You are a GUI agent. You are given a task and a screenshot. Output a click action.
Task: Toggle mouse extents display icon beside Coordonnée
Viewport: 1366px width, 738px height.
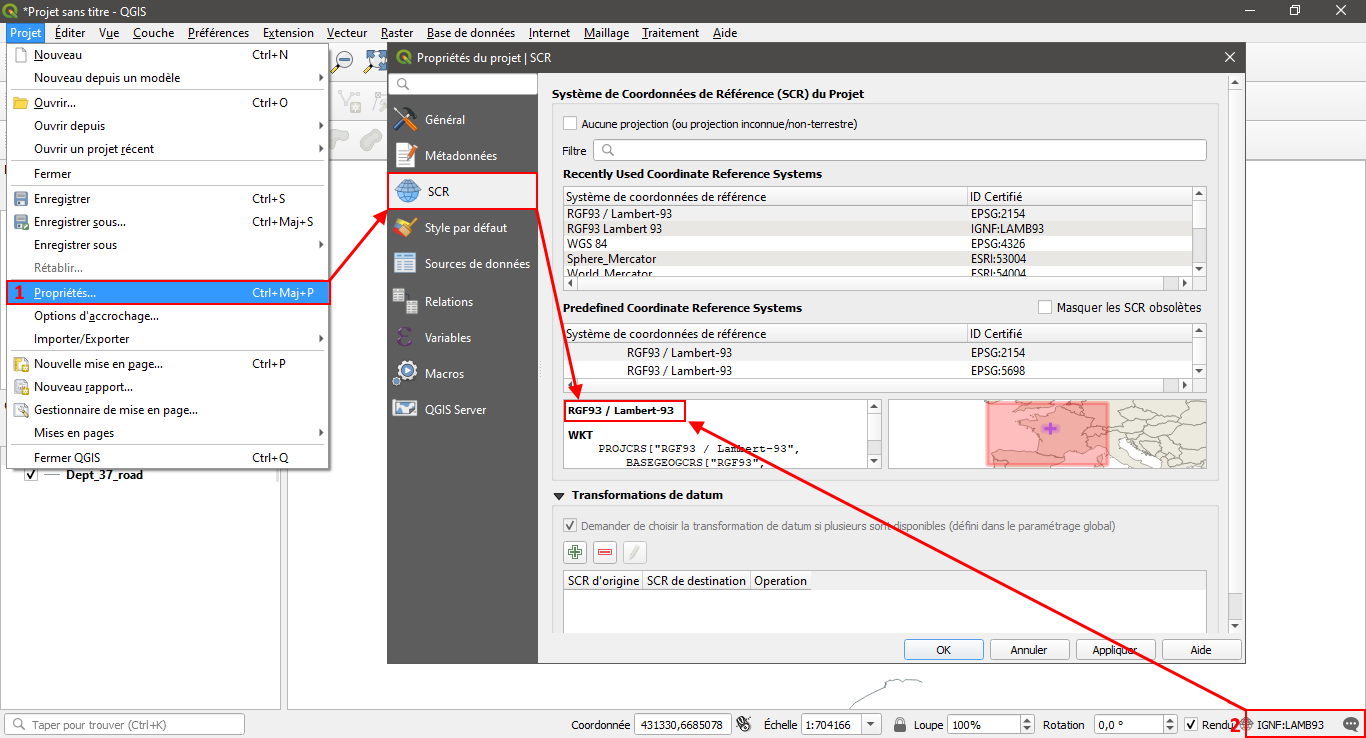point(744,724)
